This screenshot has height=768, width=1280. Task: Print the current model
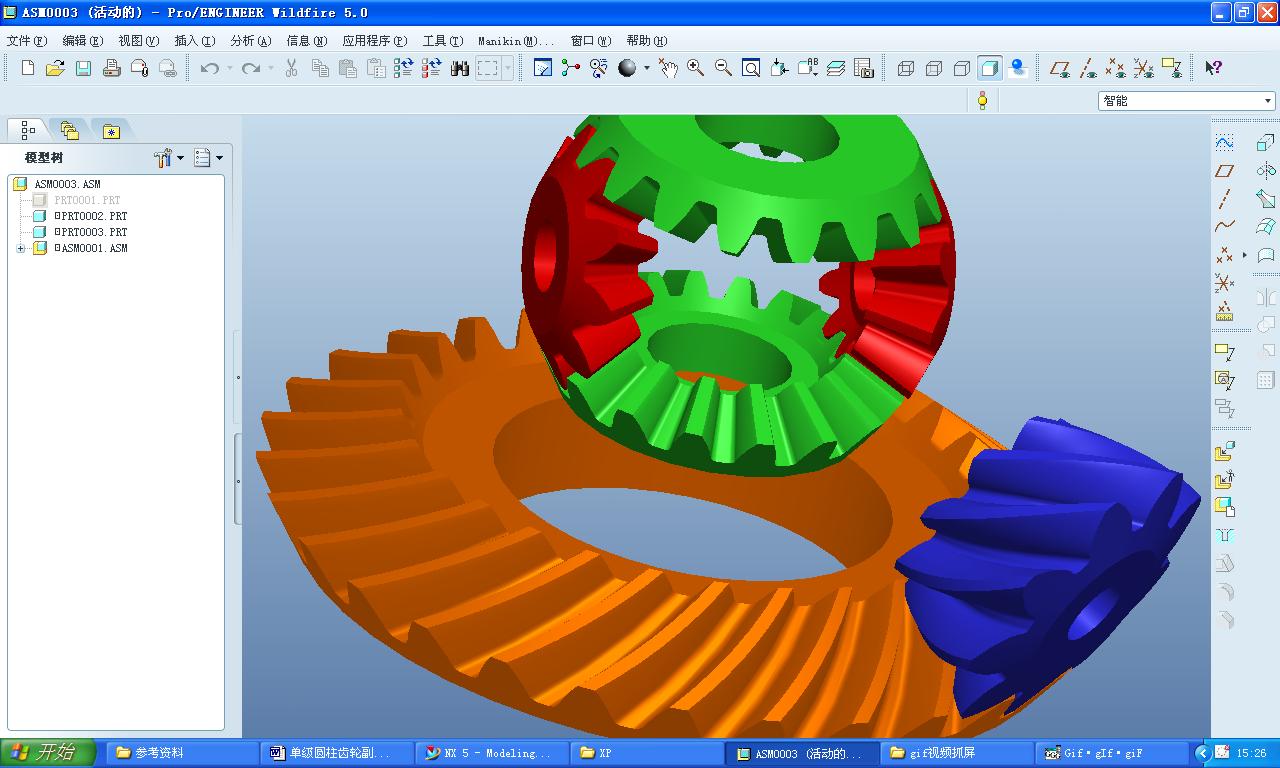tap(112, 68)
